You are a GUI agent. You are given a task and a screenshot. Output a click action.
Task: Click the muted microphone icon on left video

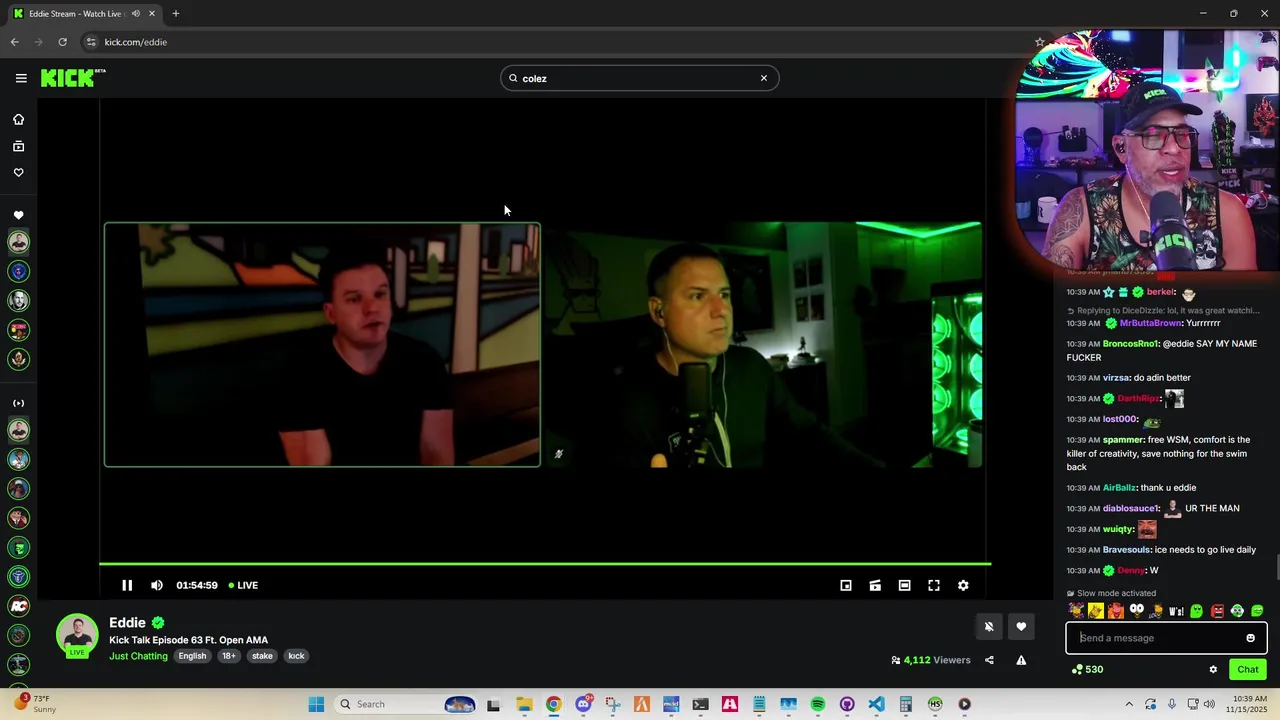558,454
